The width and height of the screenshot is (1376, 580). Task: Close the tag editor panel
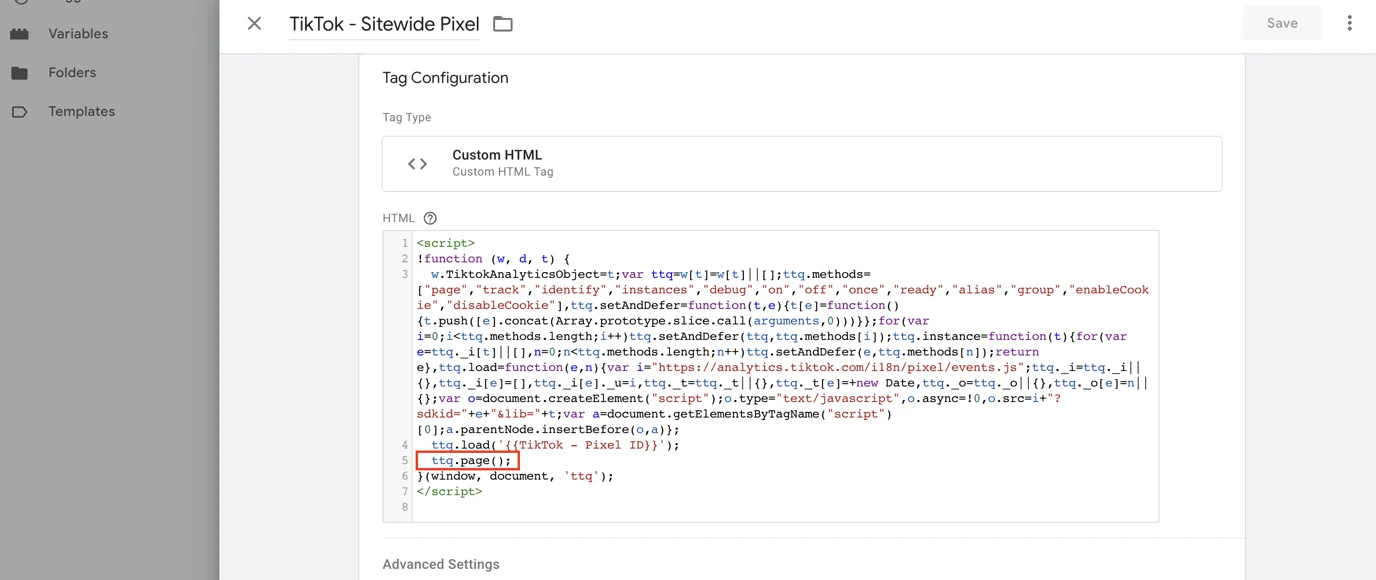click(x=254, y=23)
